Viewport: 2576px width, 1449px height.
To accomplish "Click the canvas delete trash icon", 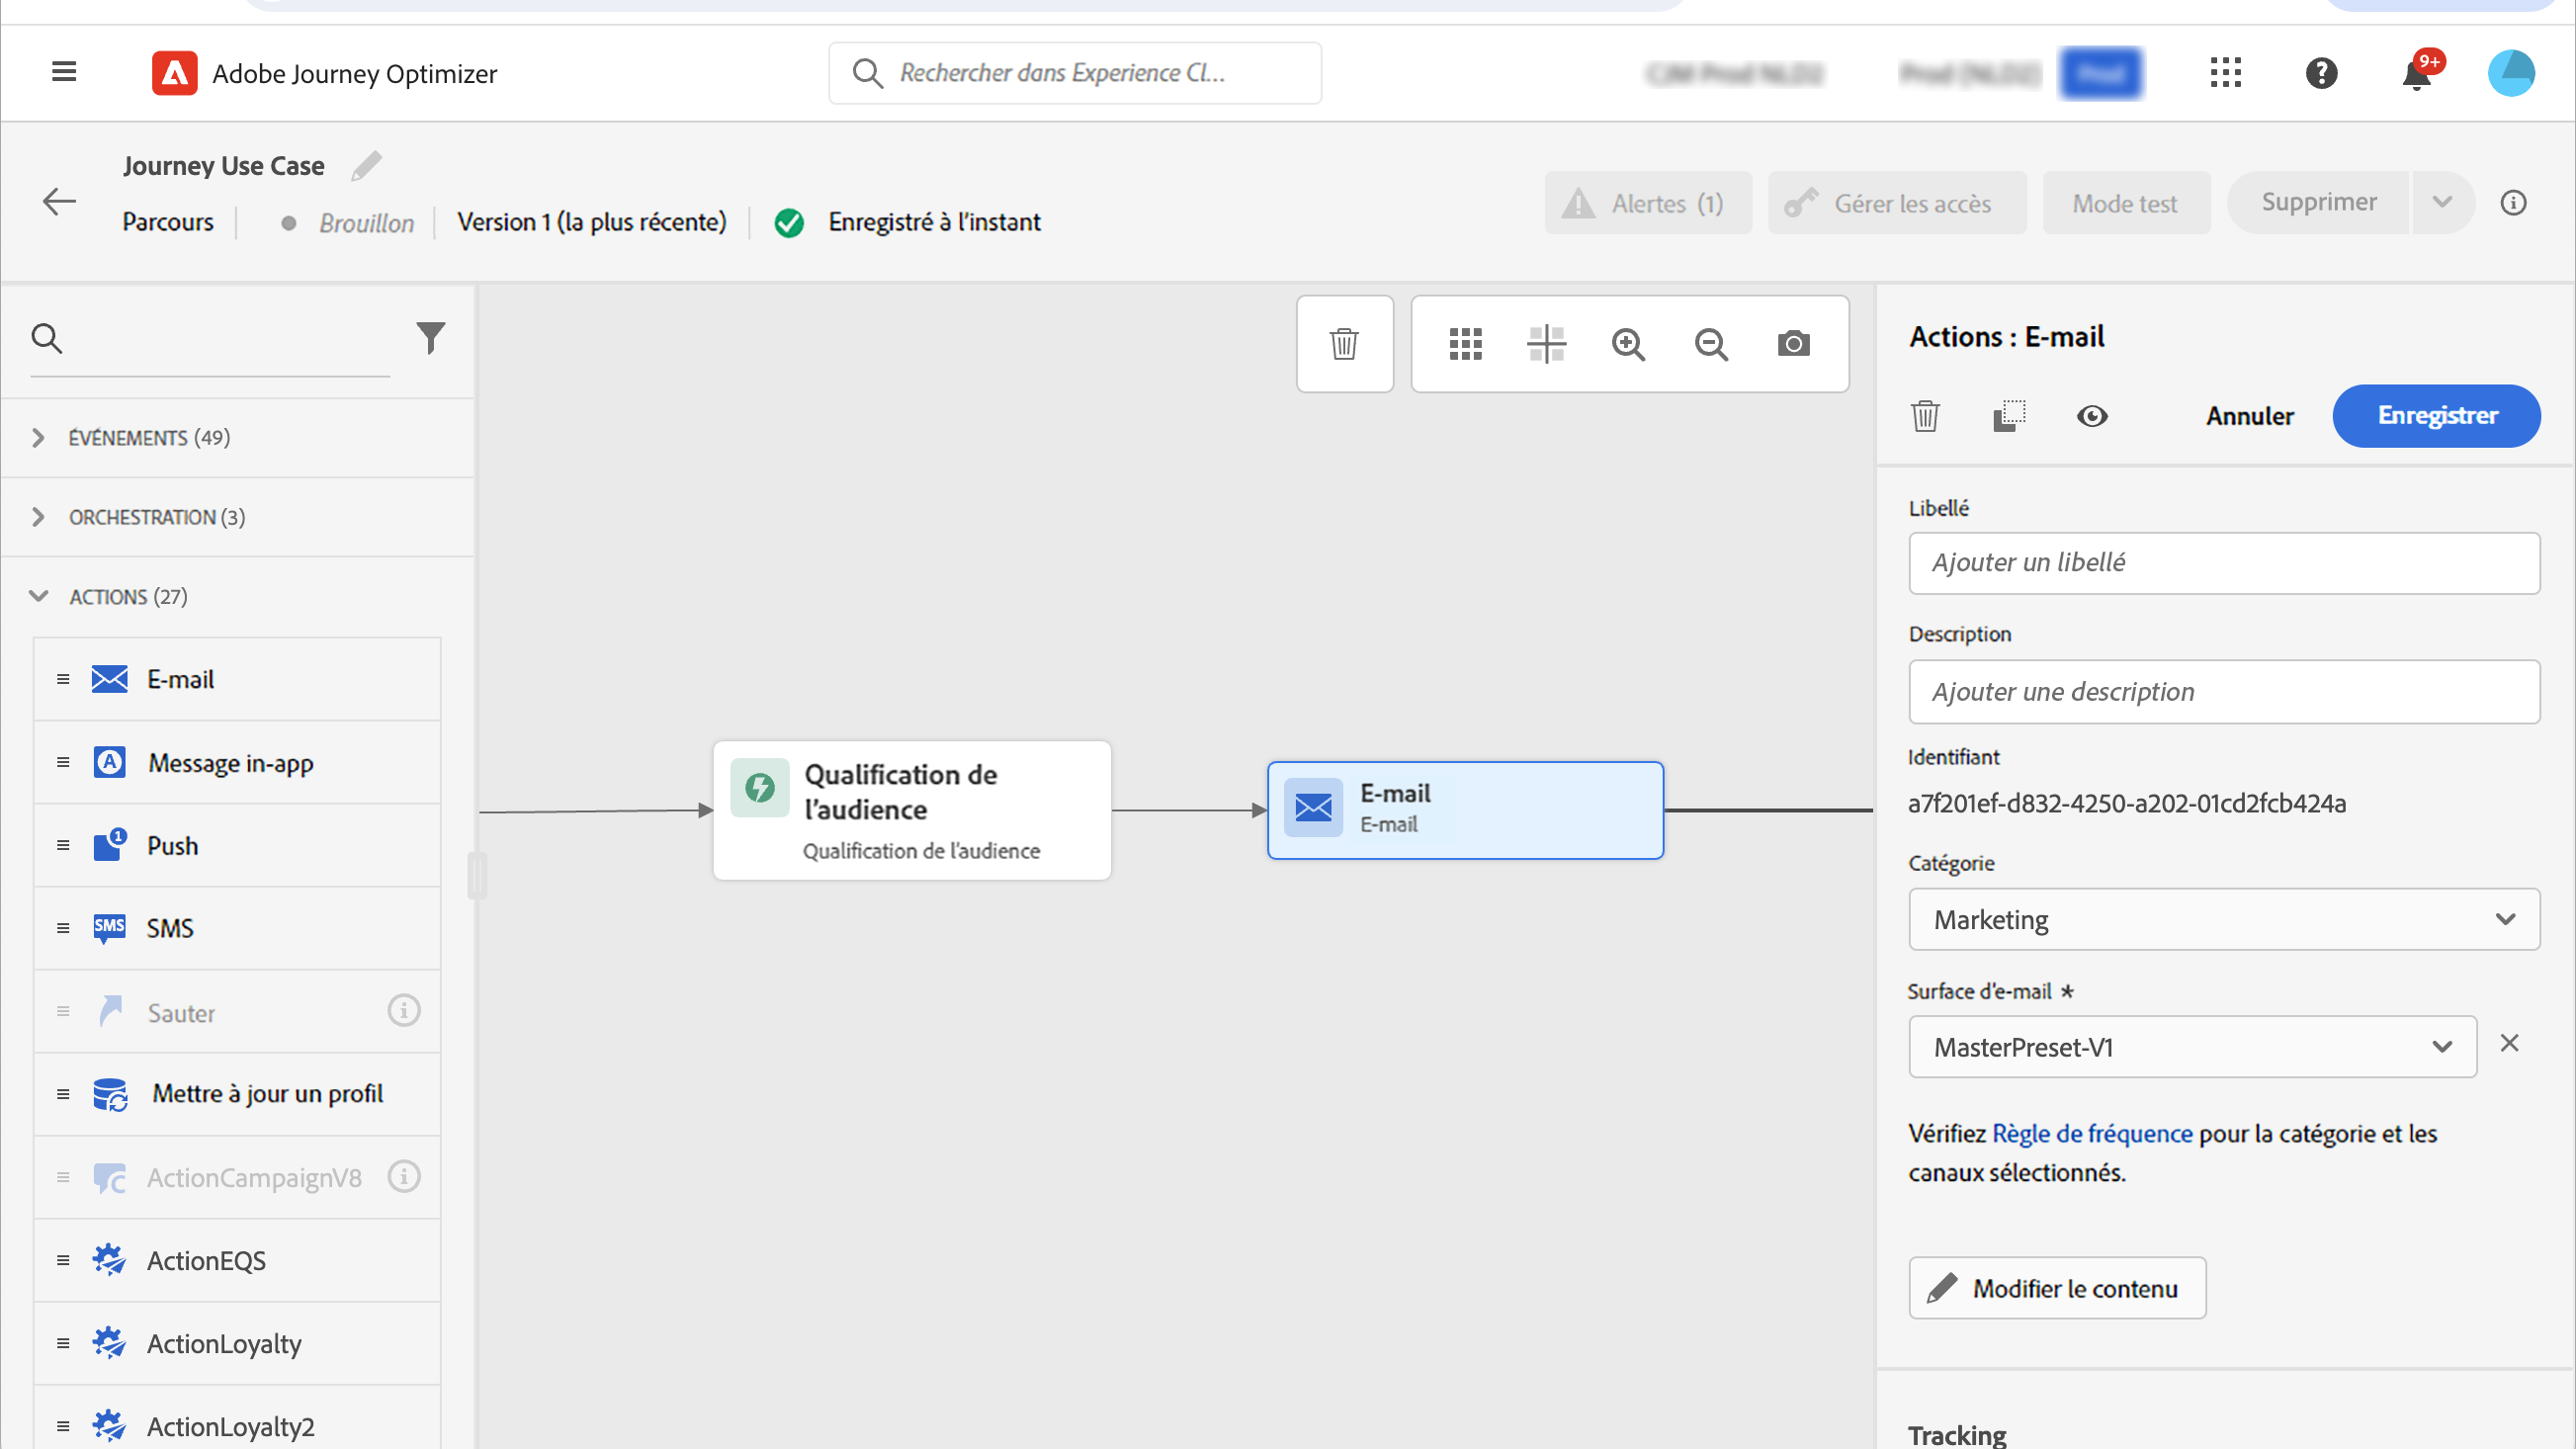I will click(x=1344, y=344).
